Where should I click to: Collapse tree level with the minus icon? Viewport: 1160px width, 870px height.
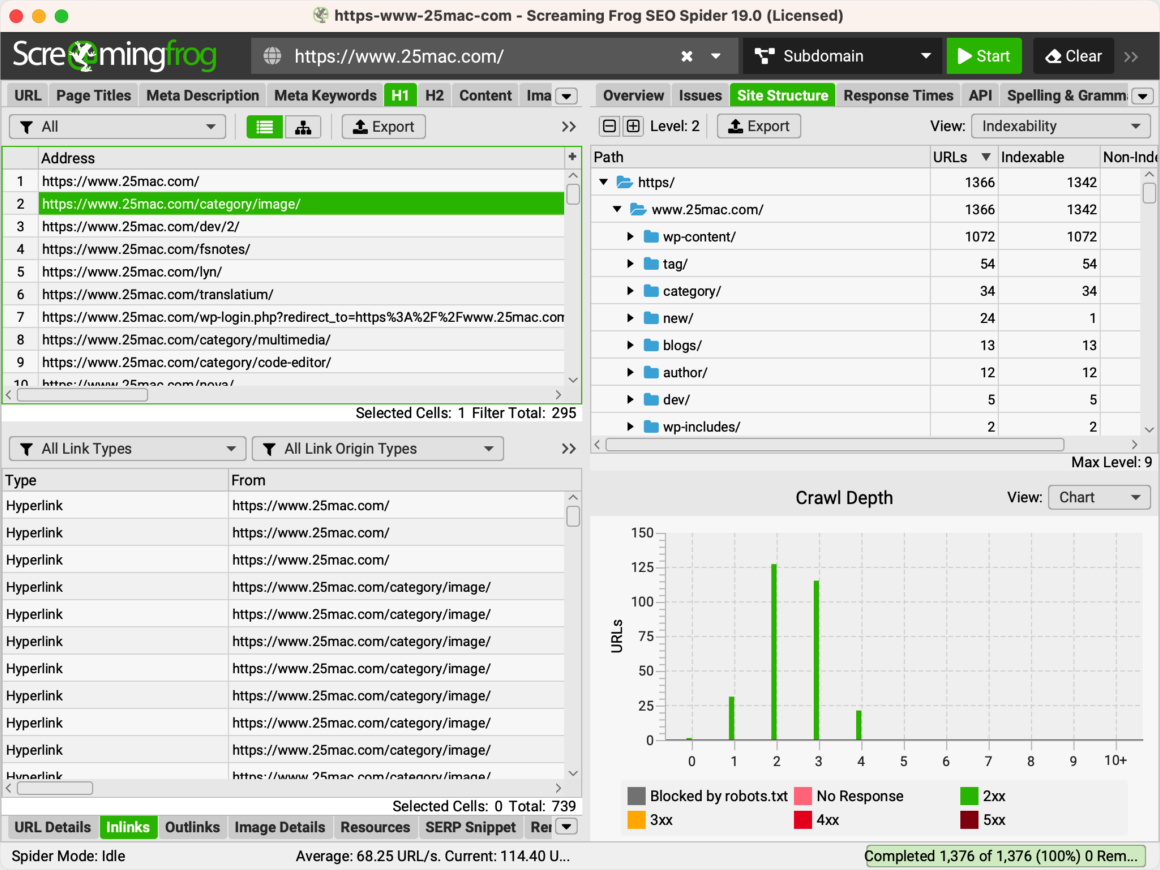coord(609,126)
